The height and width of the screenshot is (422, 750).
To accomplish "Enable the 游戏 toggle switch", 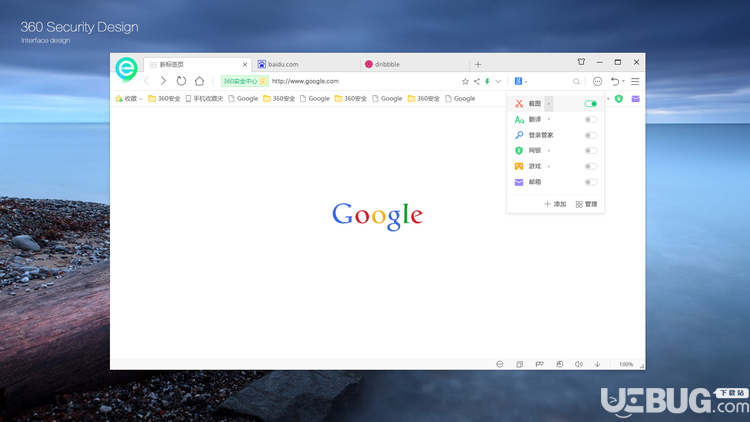I will click(x=591, y=167).
